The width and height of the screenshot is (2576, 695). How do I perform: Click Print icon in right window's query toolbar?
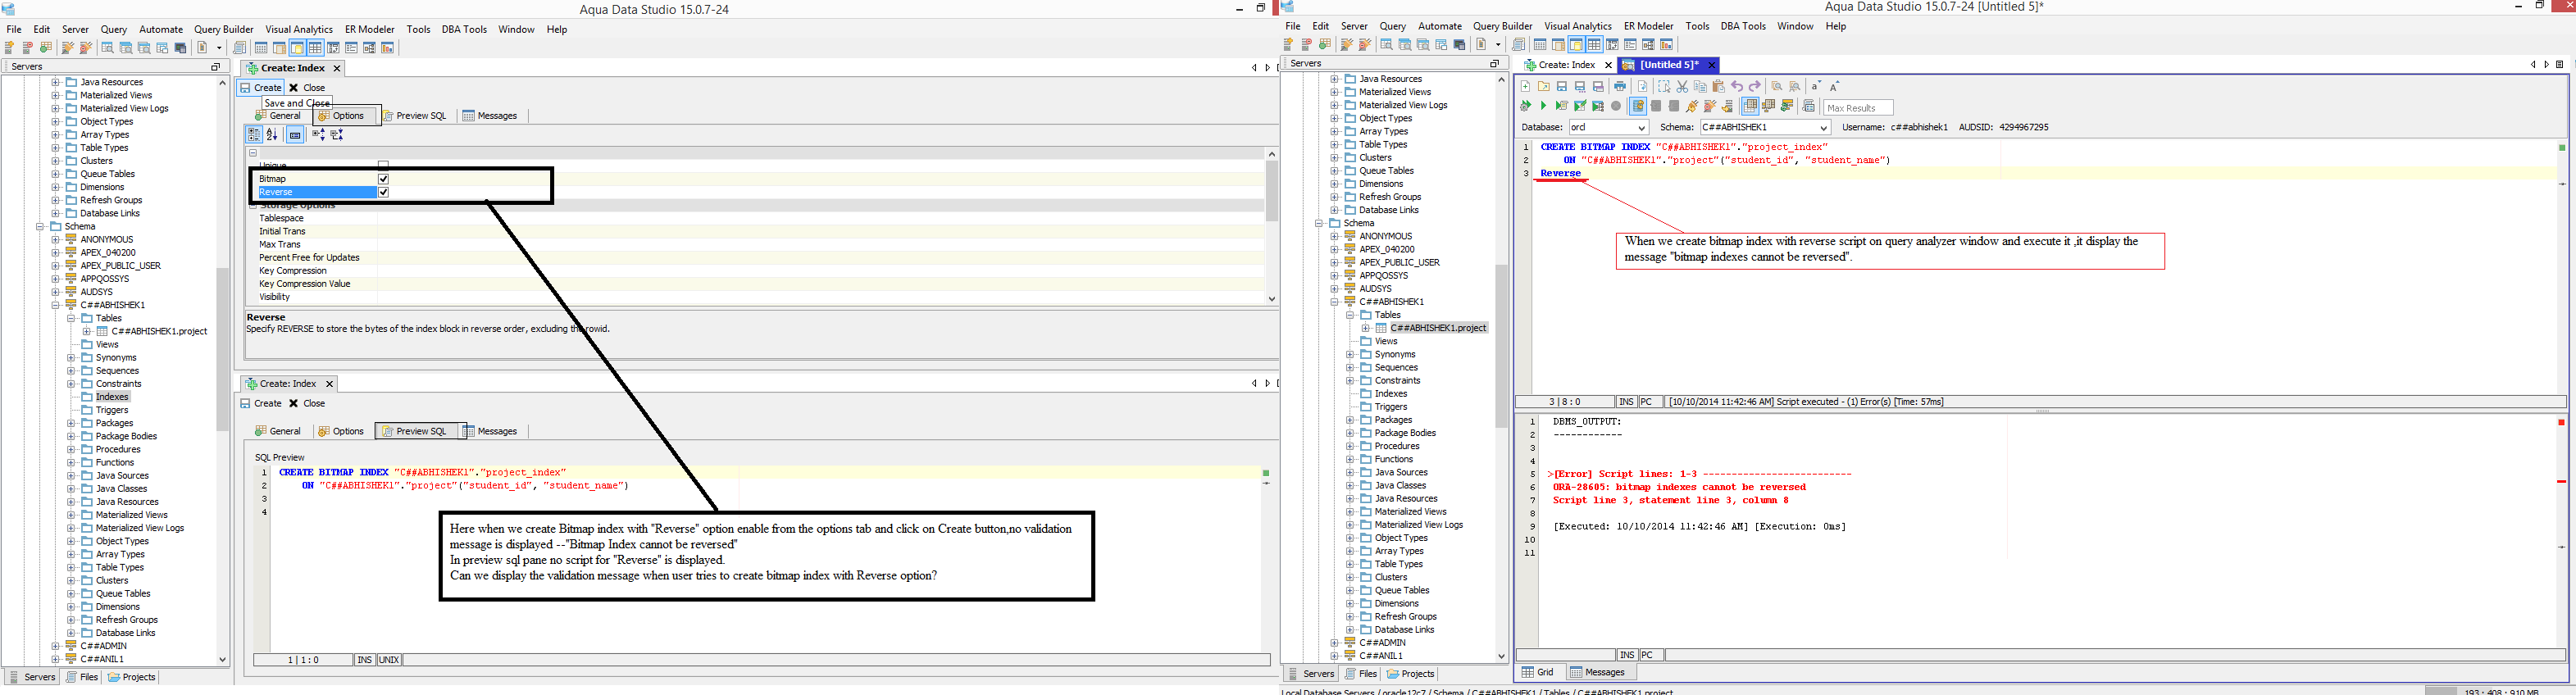(1620, 87)
